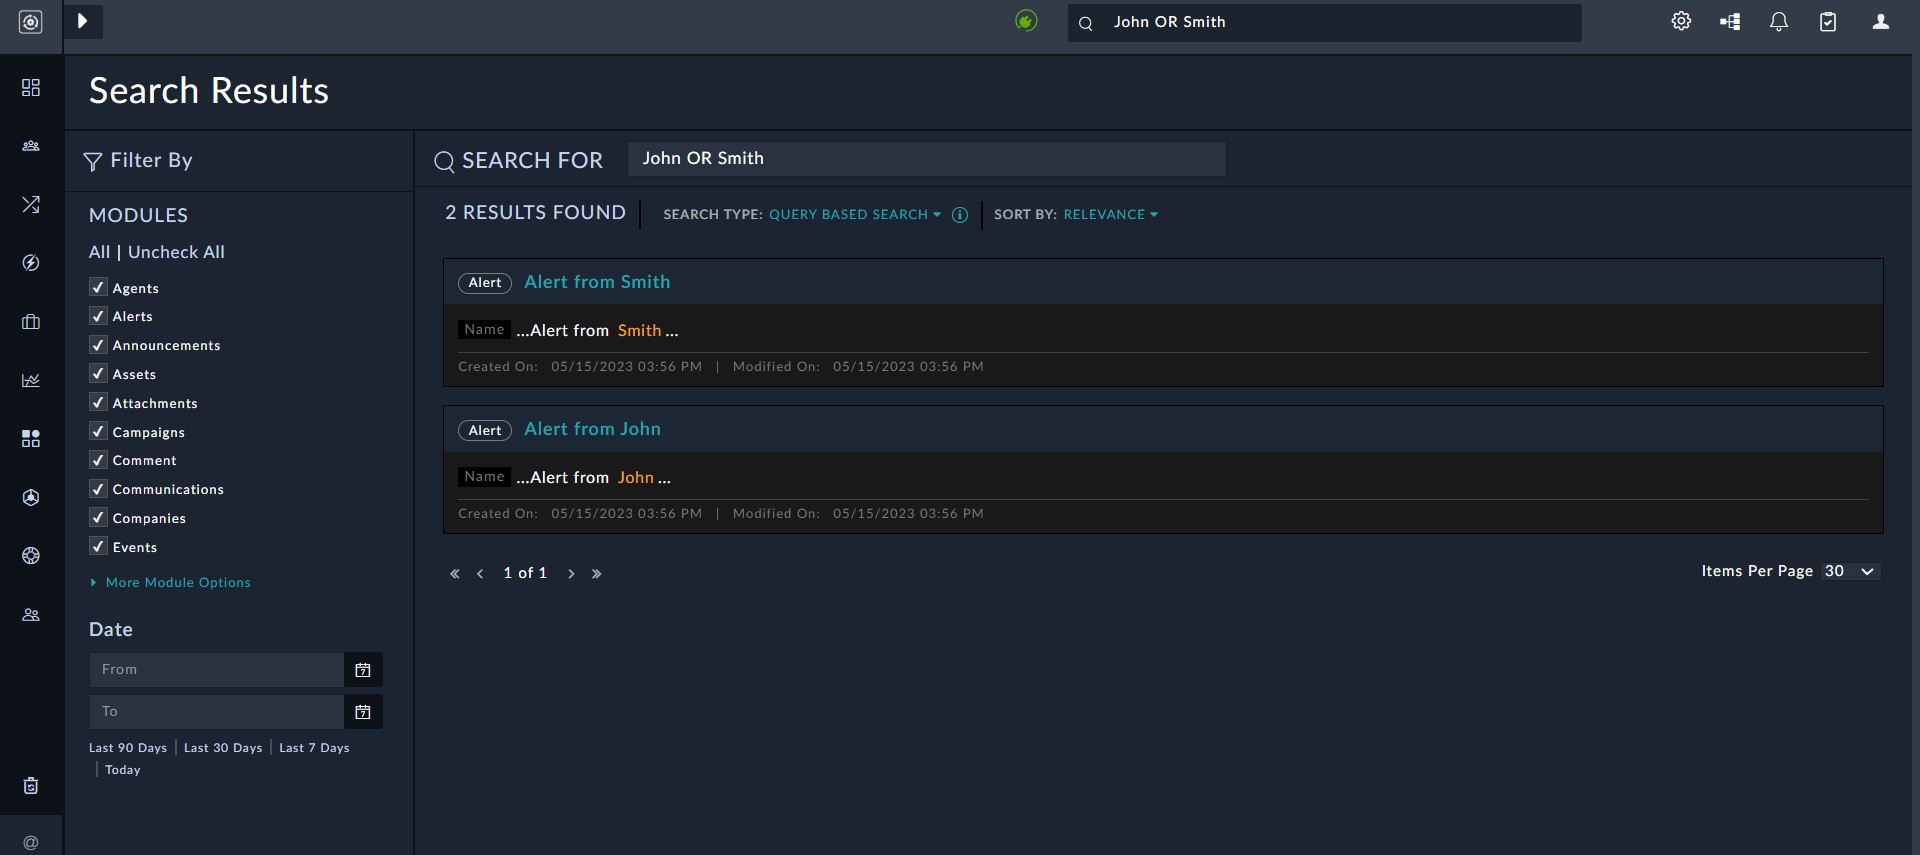Click the @ icon at the sidebar bottom
This screenshot has width=1920, height=855.
tap(31, 843)
